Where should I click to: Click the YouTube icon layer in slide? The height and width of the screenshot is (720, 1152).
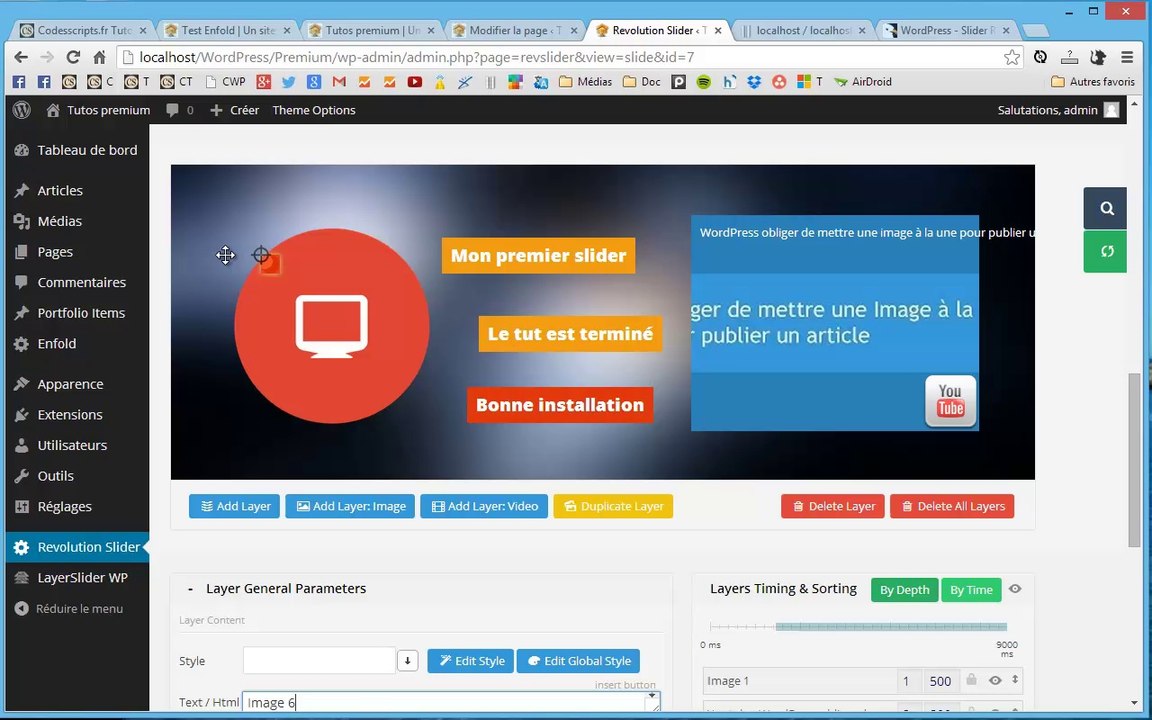pos(951,401)
